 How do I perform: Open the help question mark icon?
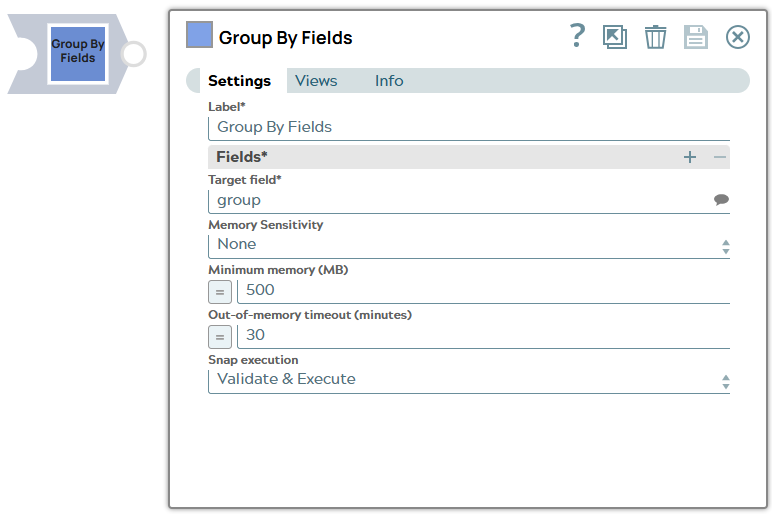click(x=577, y=36)
